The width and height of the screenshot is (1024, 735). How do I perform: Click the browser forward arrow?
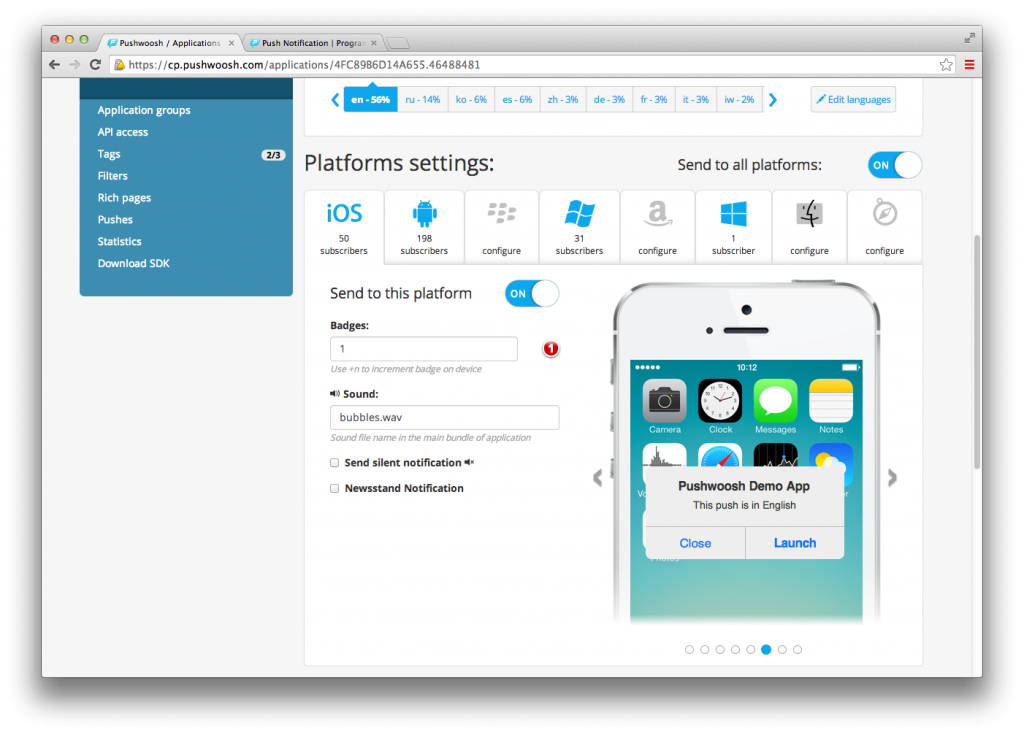74,65
